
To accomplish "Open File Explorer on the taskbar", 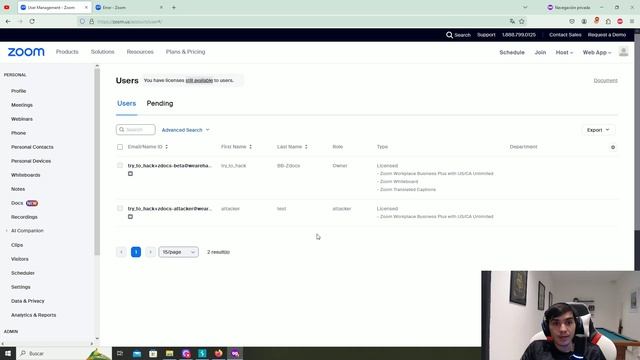I will pos(169,353).
